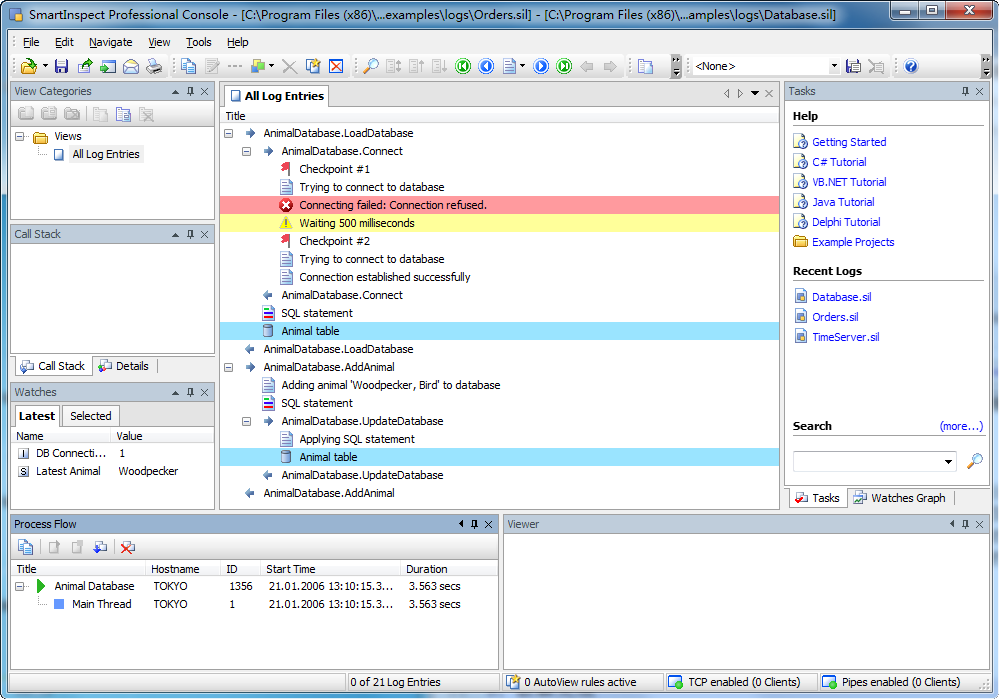Switch to the Watches Graph tab
Screen dimensions: 1000x700
click(901, 499)
